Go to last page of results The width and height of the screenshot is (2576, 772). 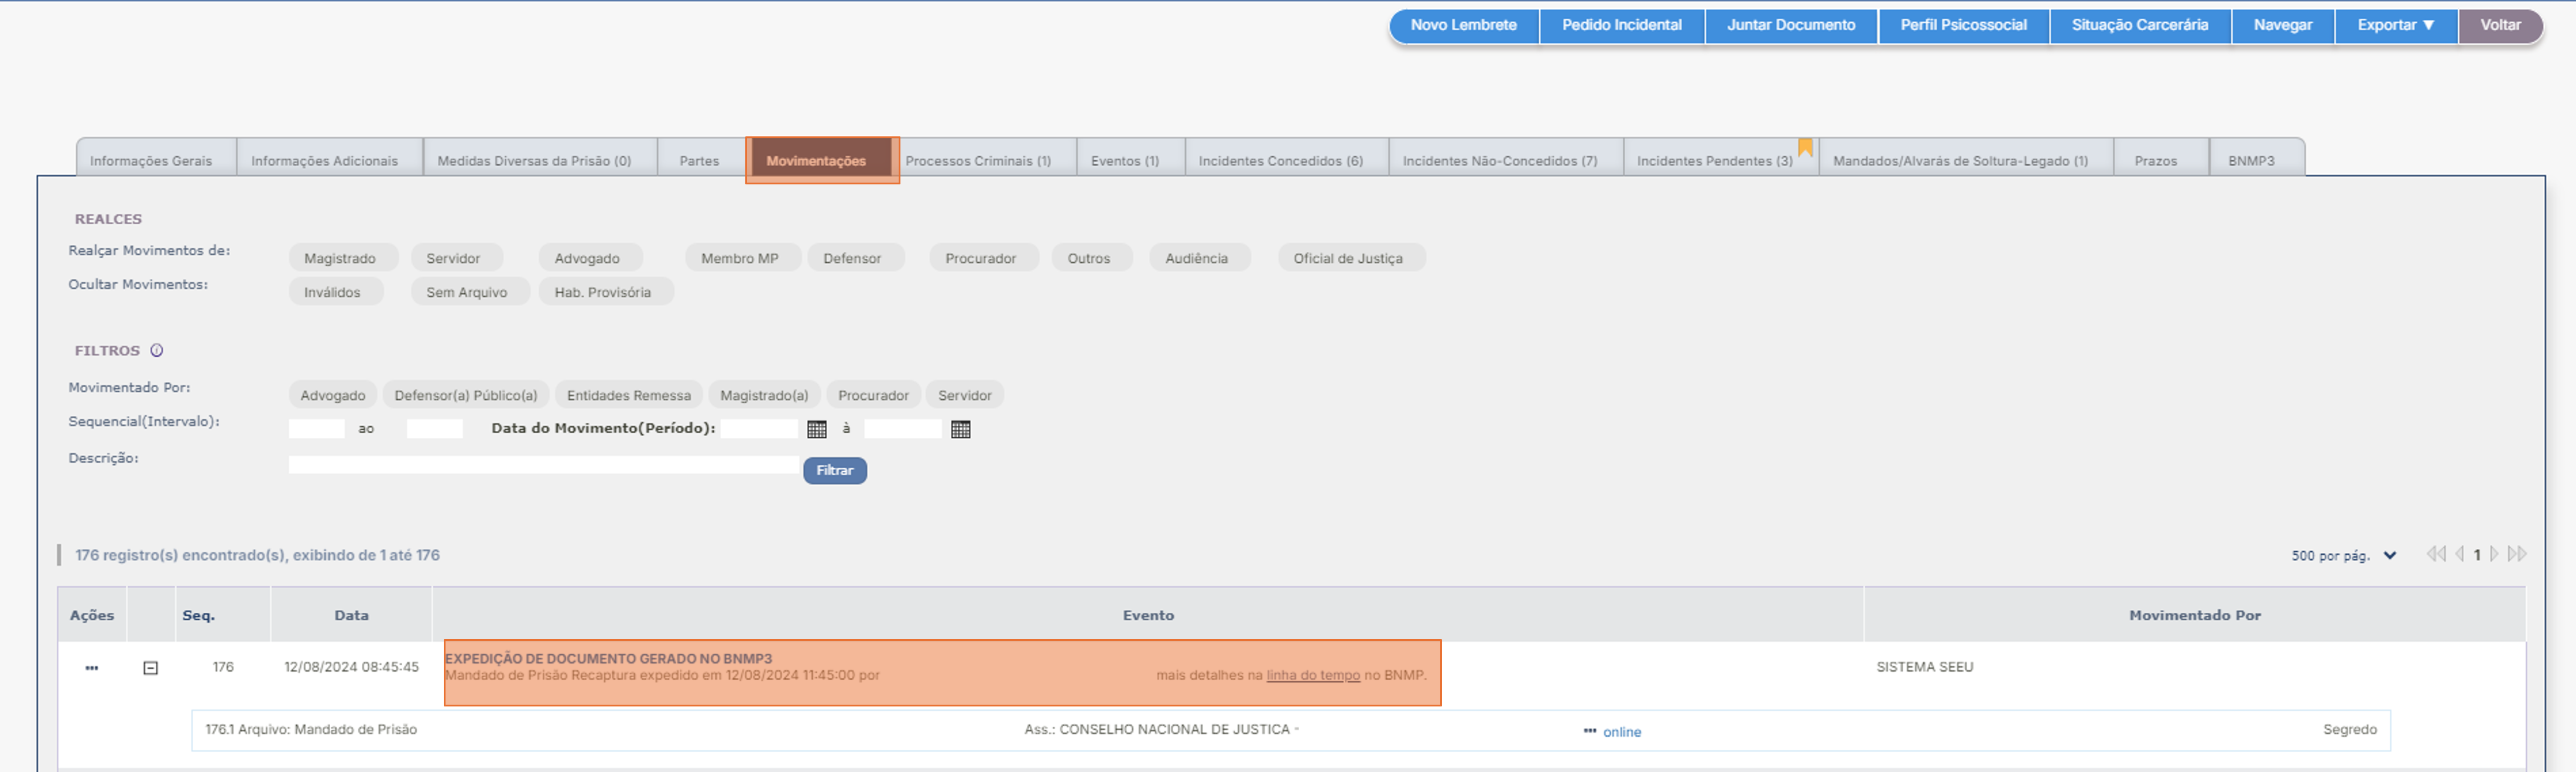[x=2516, y=554]
